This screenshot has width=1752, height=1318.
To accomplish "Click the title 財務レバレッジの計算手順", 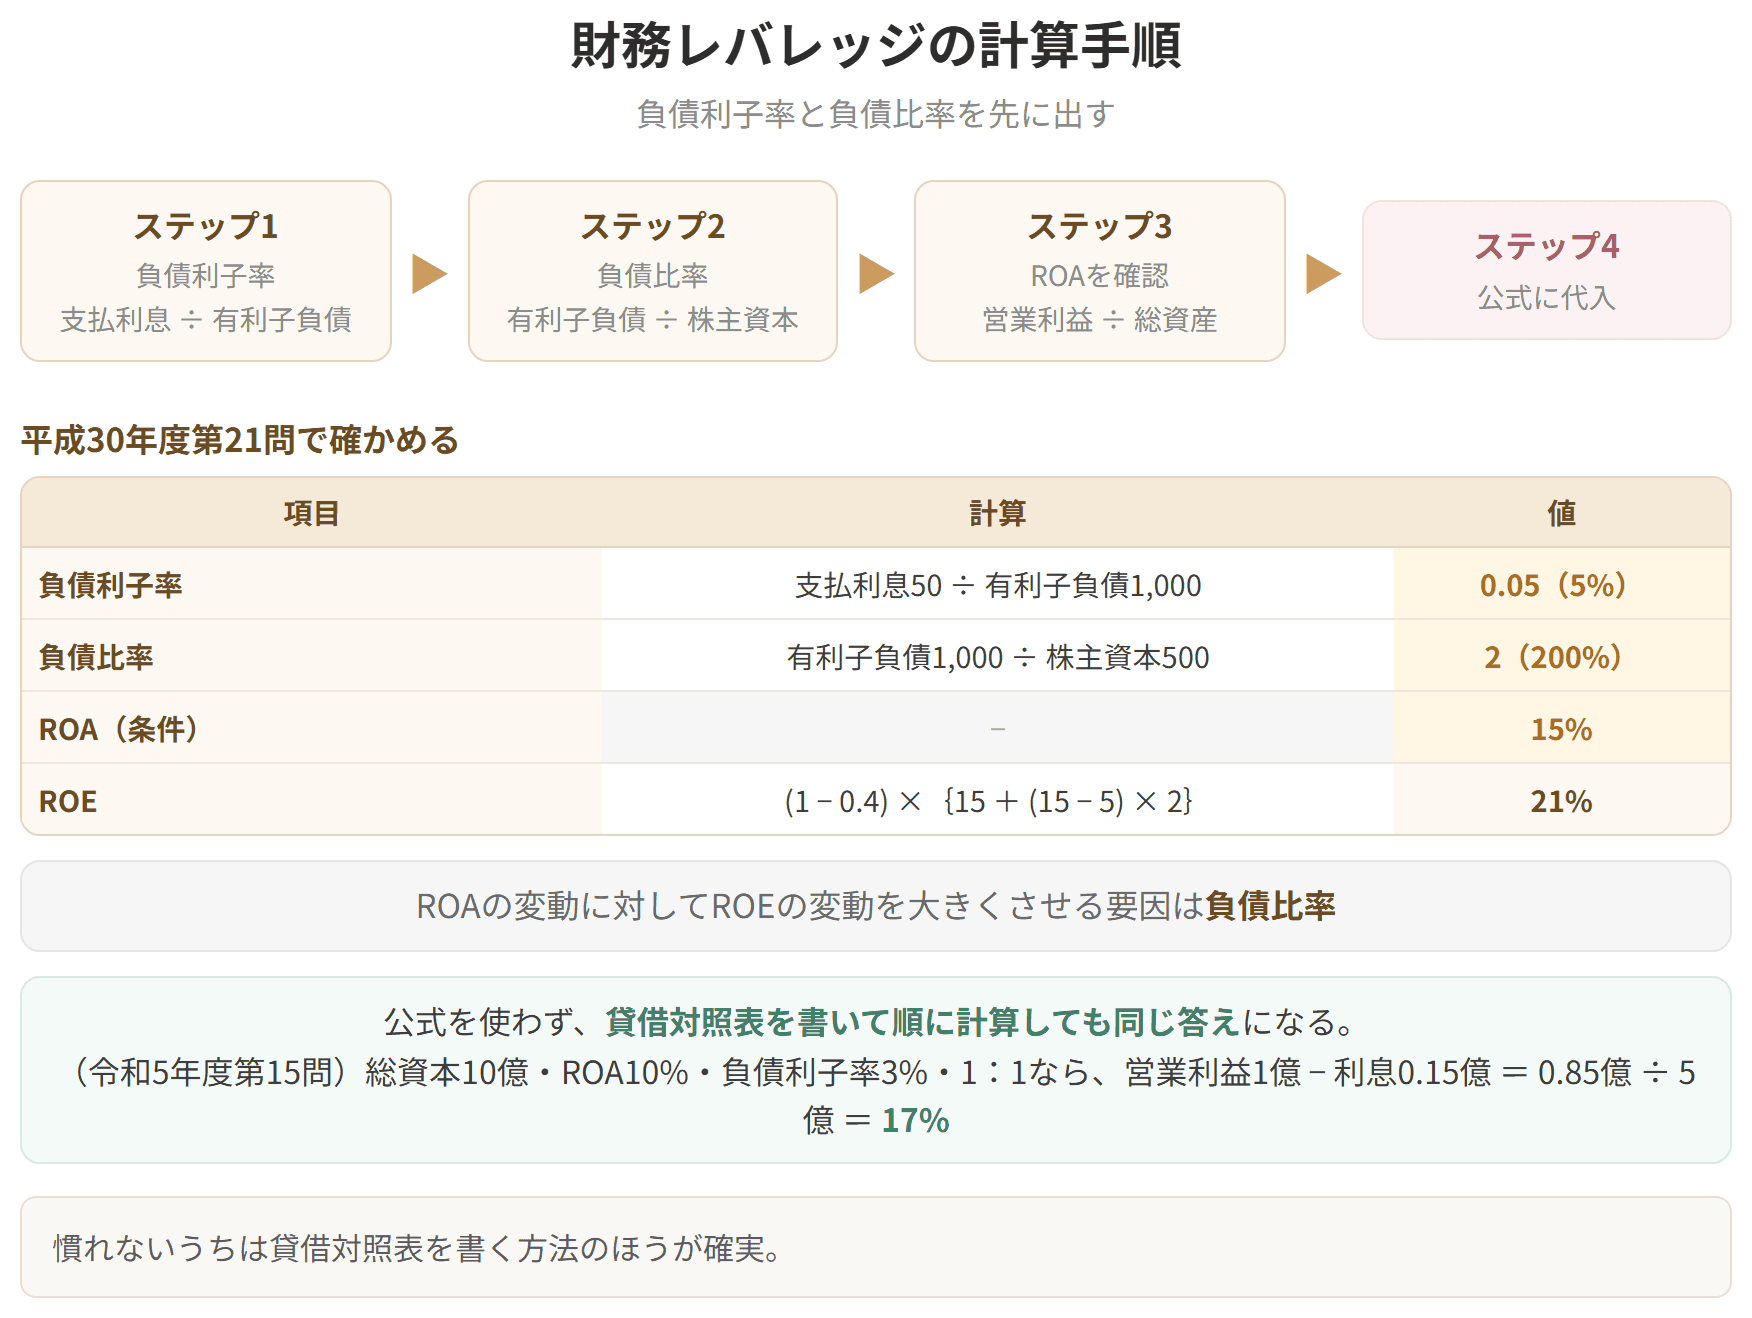I will coord(876,46).
